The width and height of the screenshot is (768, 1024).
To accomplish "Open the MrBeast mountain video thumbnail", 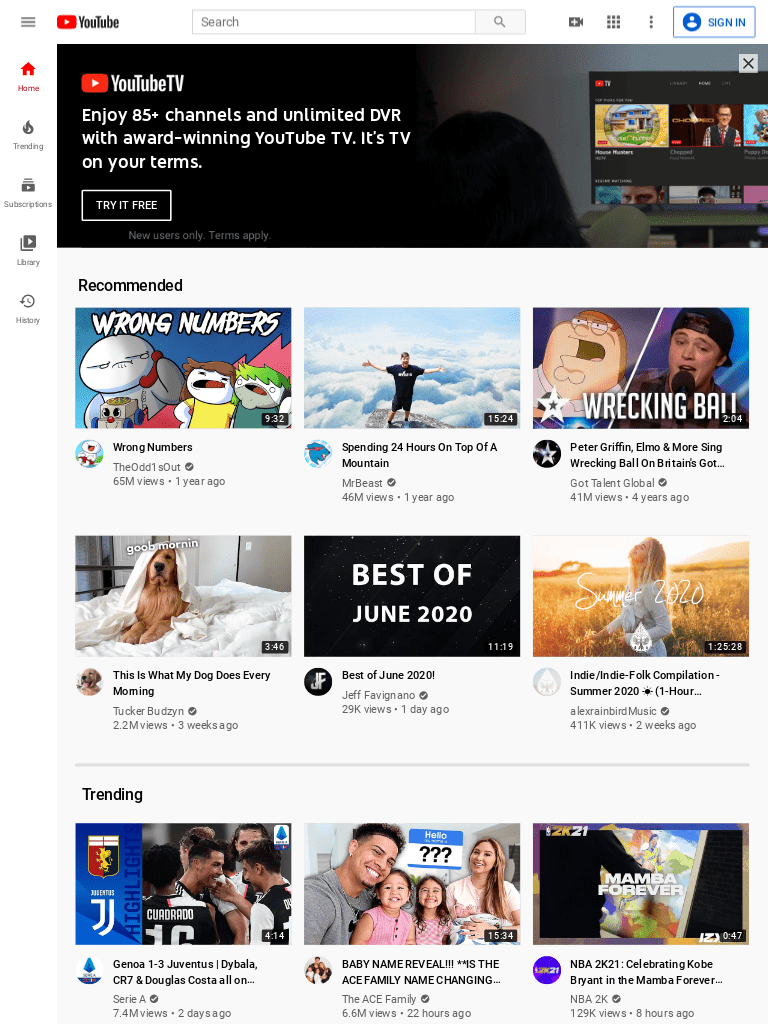I will pyautogui.click(x=412, y=368).
